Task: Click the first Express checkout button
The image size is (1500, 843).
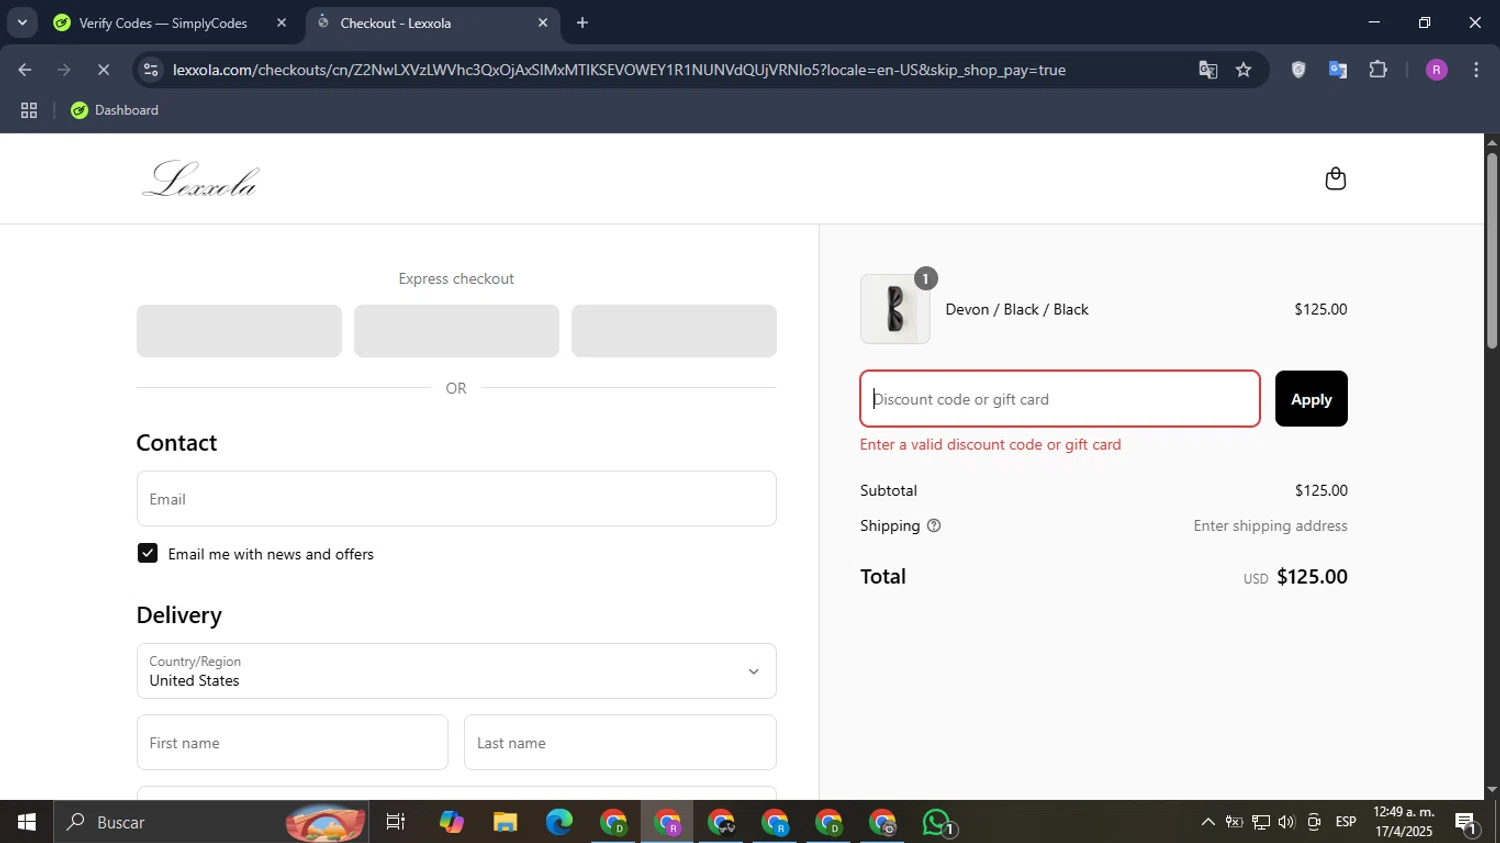Action: click(239, 331)
